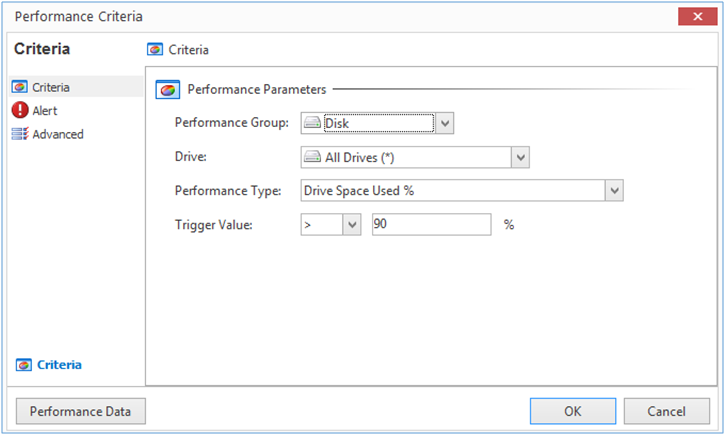
Task: Switch to the Alert page label
Action: coord(45,111)
